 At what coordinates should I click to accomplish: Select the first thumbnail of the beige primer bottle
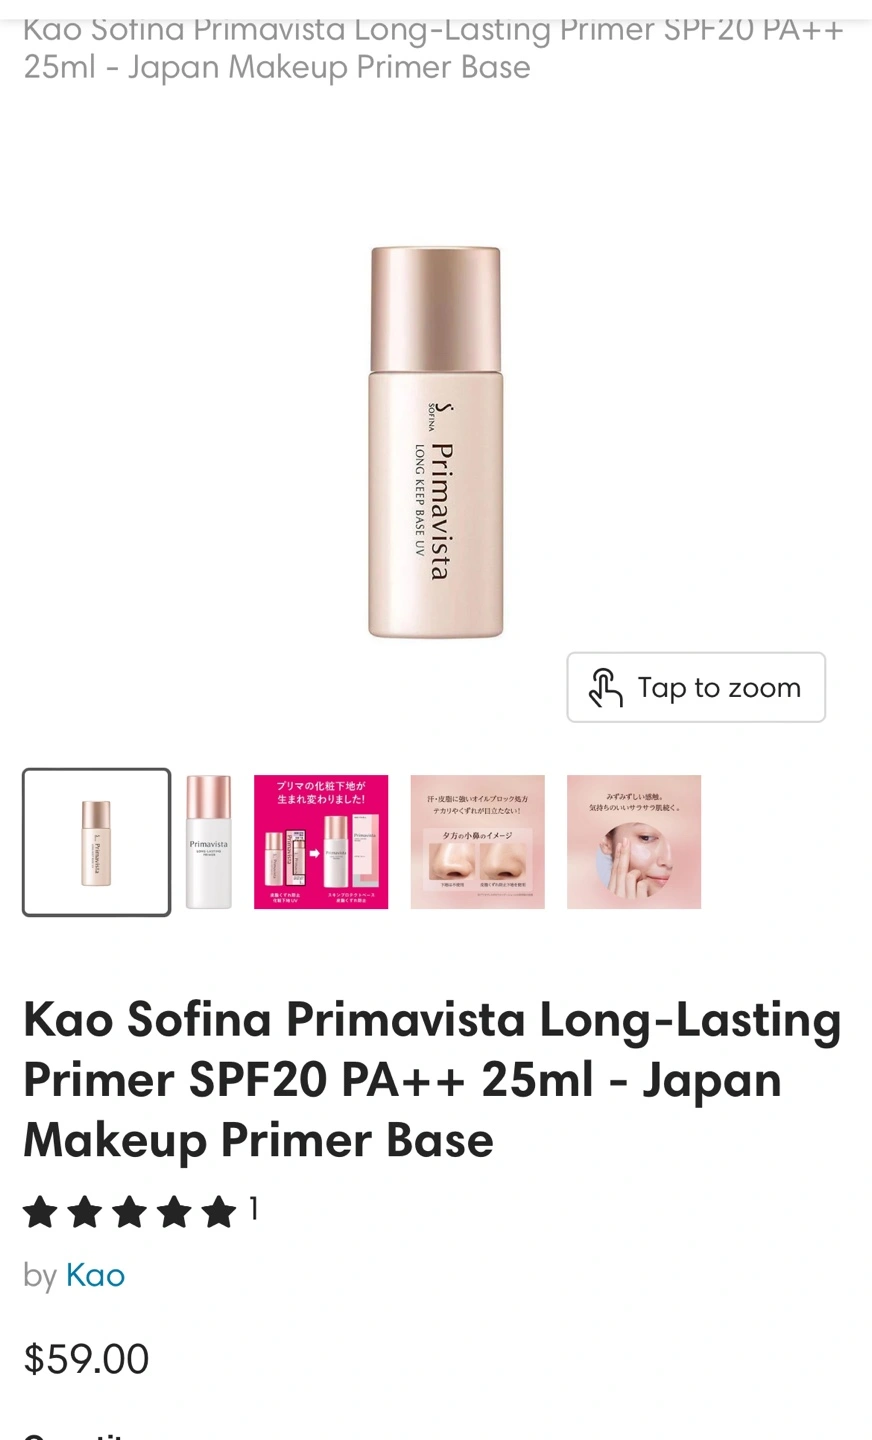pyautogui.click(x=96, y=842)
